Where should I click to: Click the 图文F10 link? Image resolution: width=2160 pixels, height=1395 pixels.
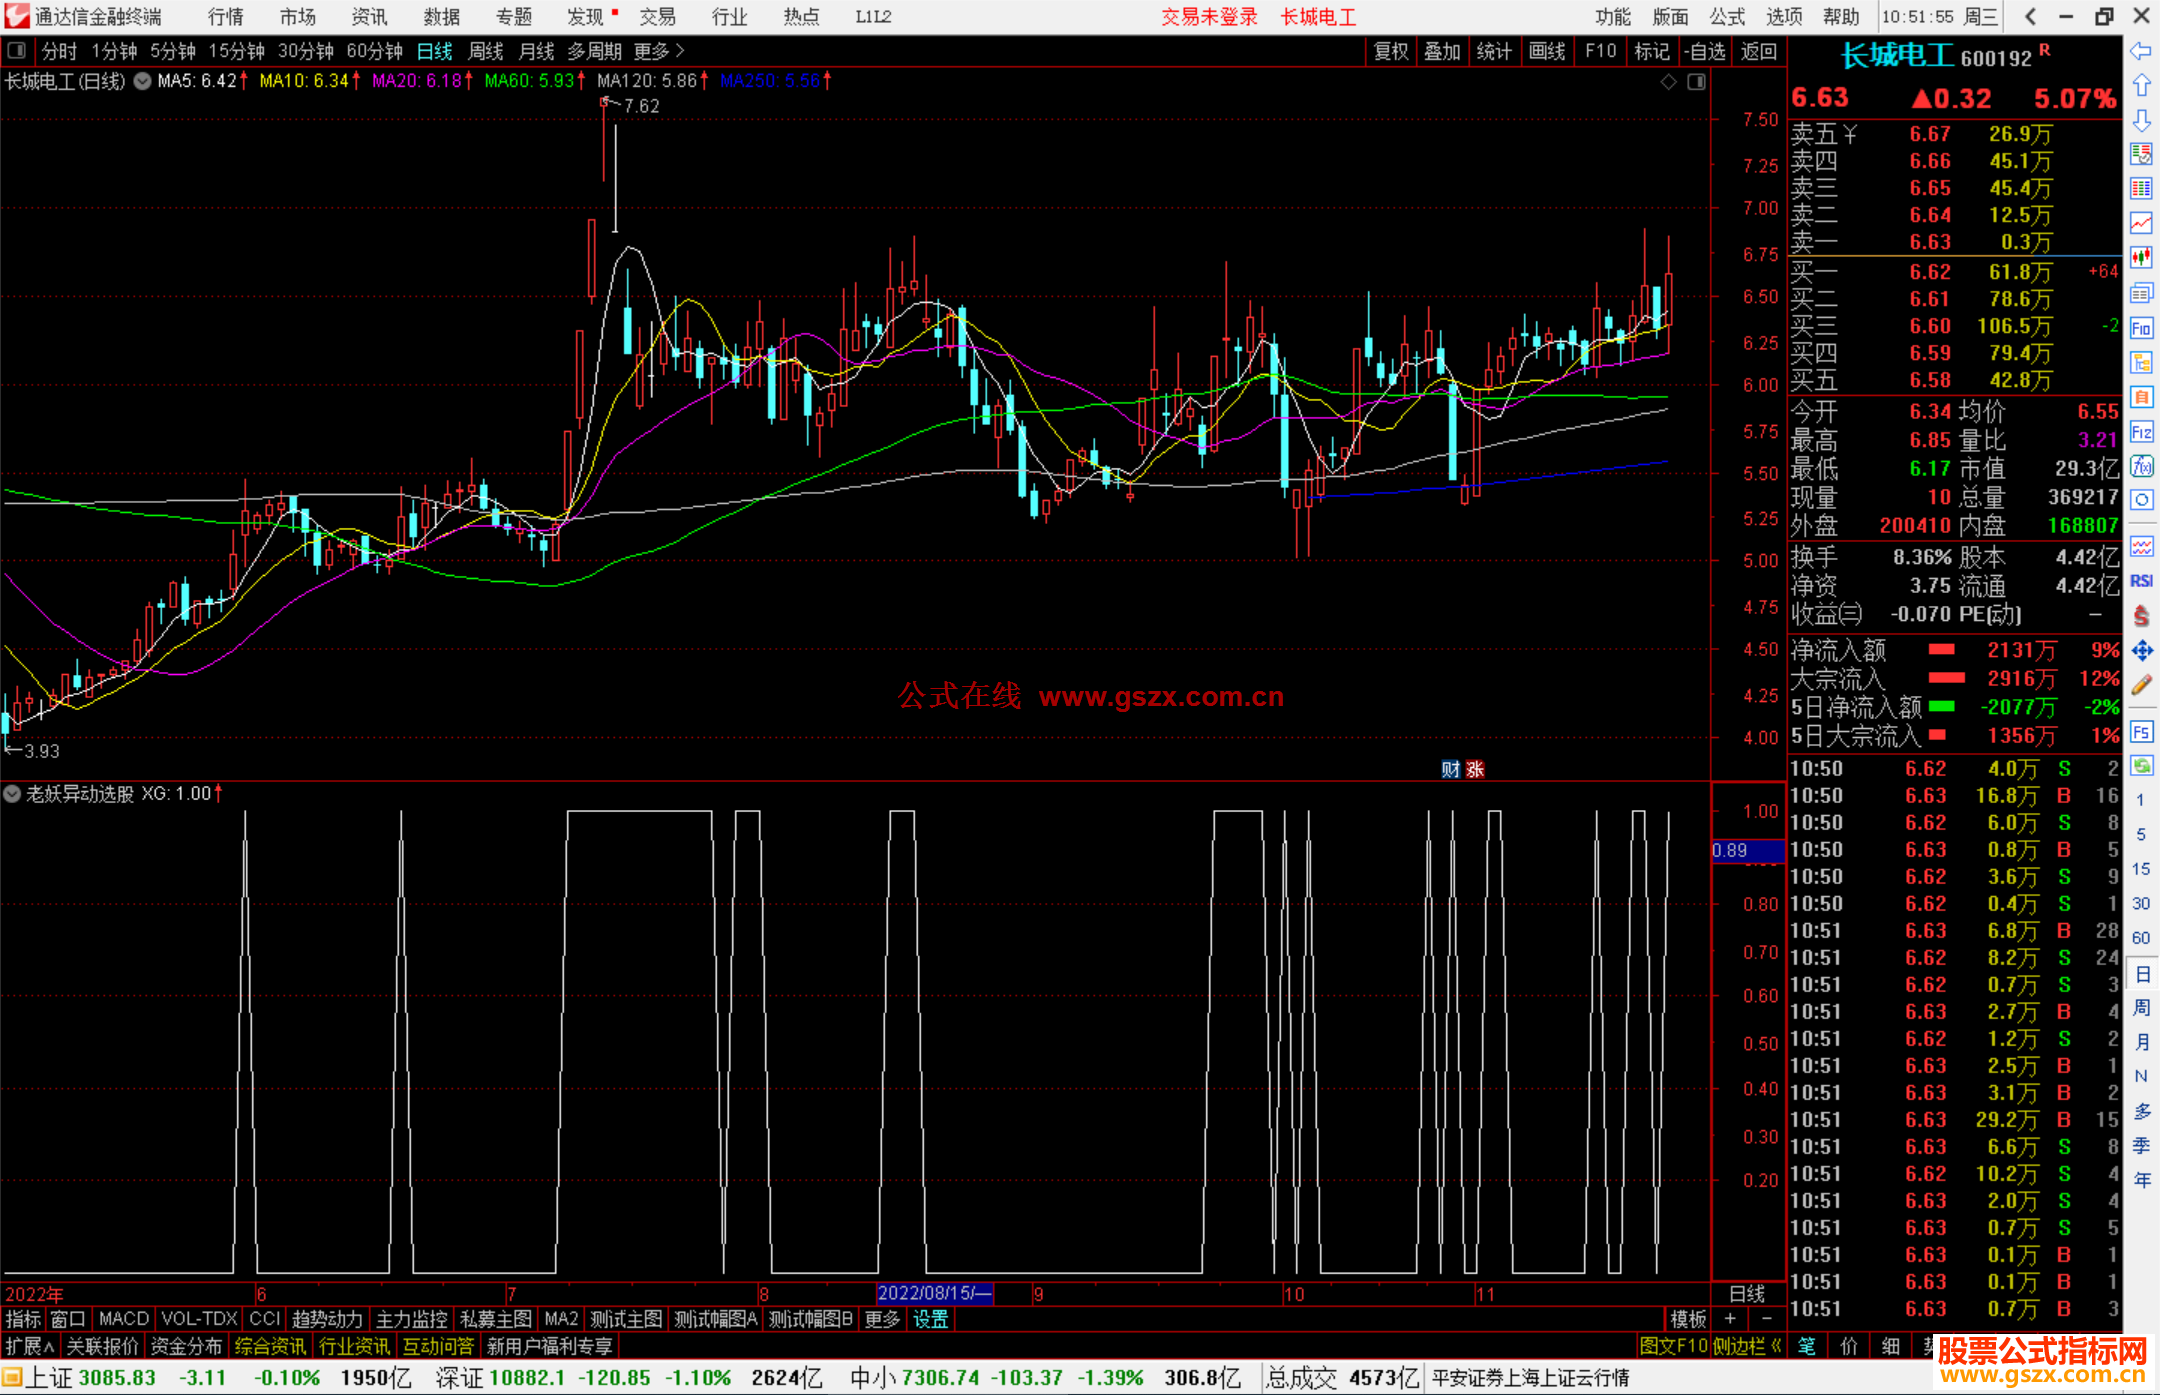1674,1346
